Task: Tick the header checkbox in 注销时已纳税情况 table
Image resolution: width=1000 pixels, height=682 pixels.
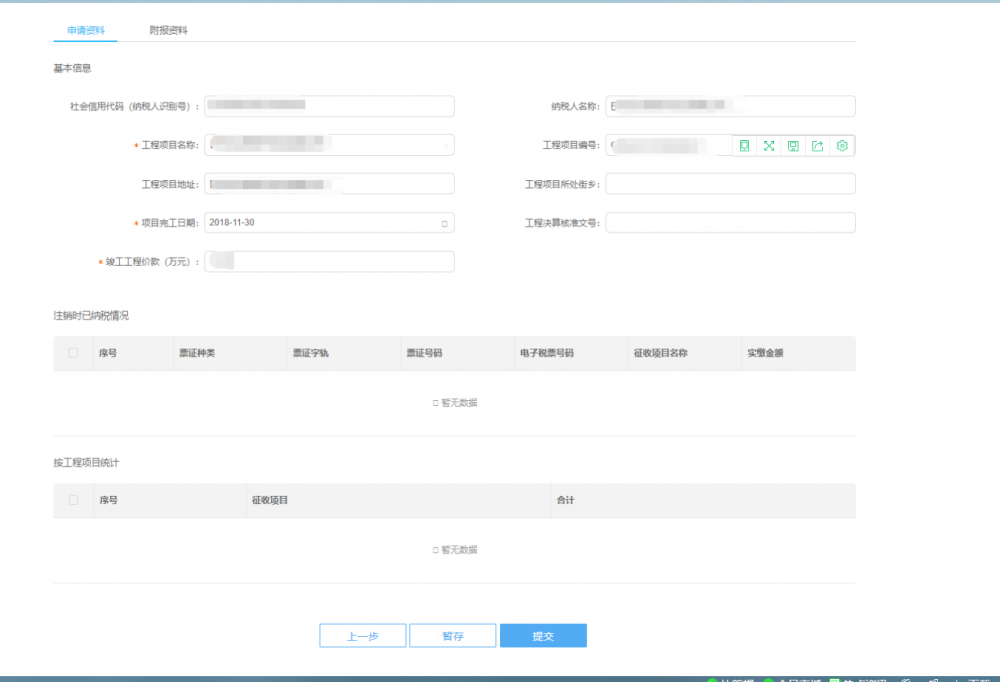Action: [73, 353]
